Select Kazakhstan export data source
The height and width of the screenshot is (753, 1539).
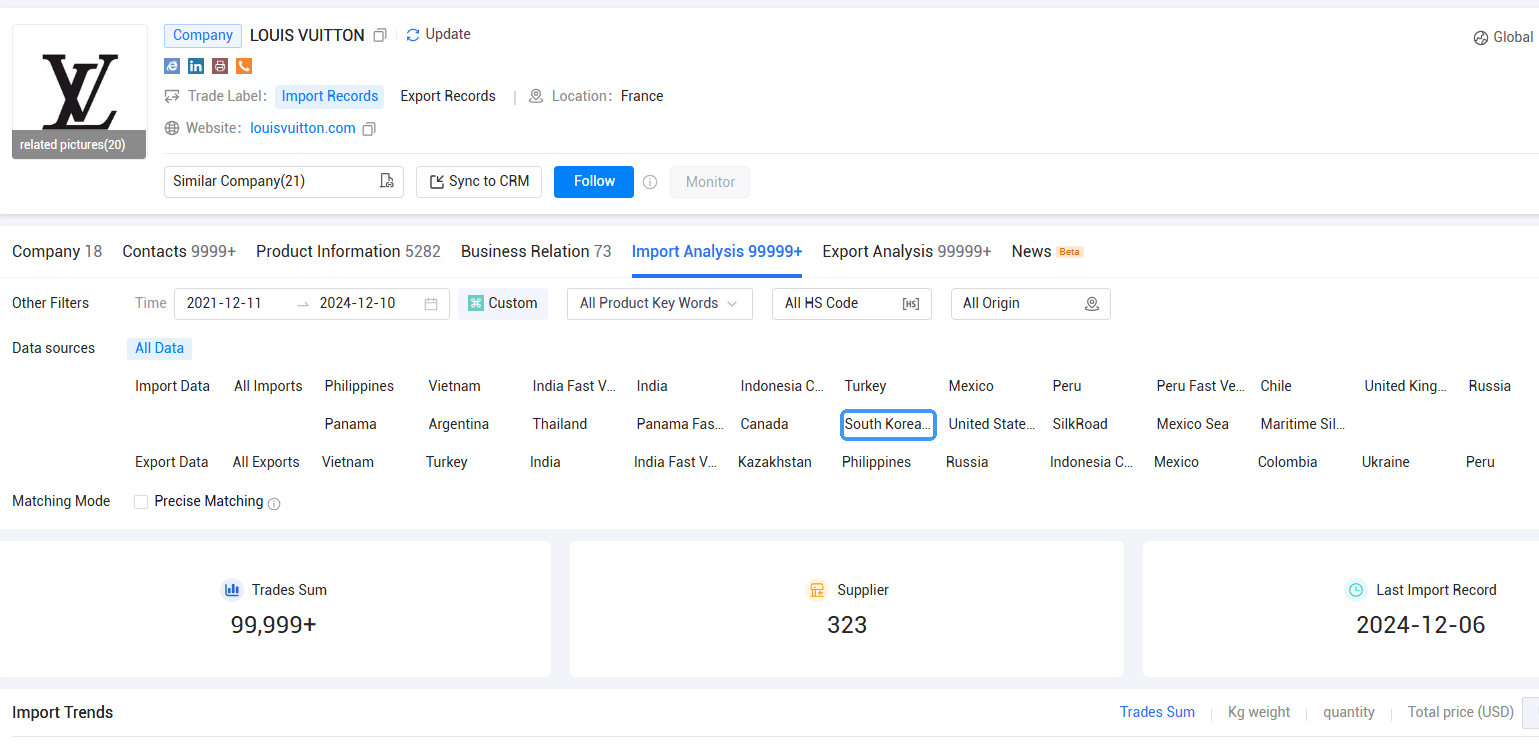click(775, 463)
